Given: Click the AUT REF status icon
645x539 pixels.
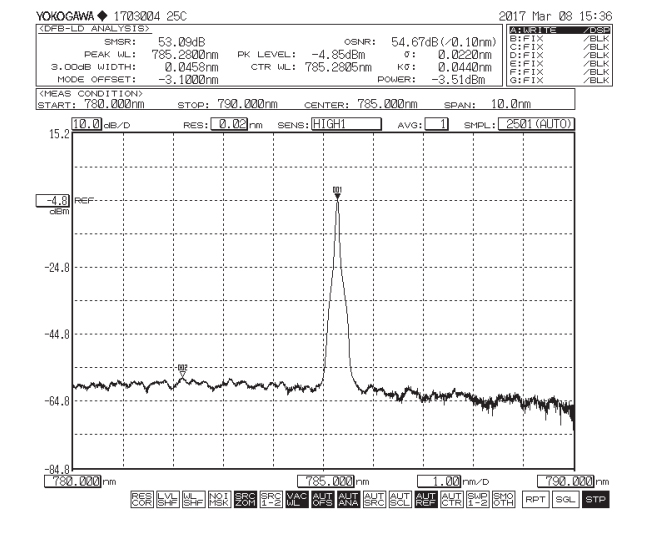Looking at the screenshot, I should click(x=426, y=499).
